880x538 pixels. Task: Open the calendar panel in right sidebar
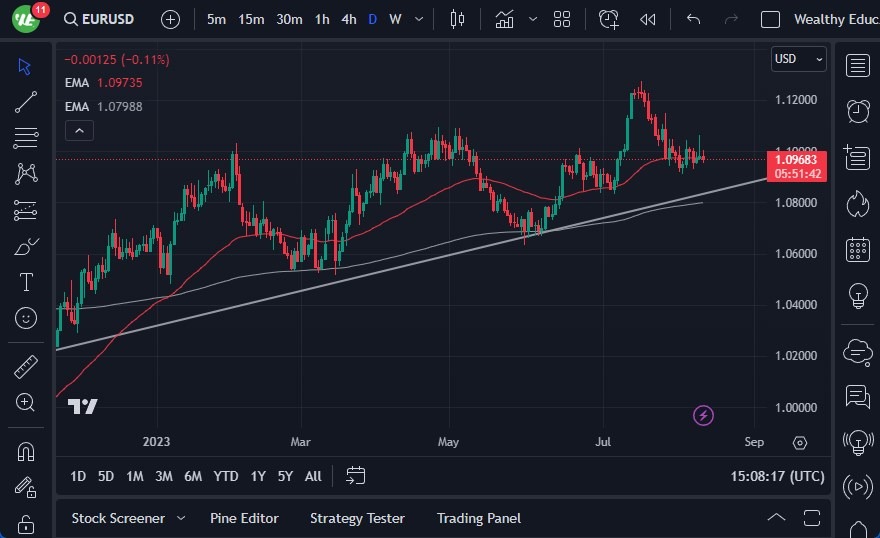point(857,249)
